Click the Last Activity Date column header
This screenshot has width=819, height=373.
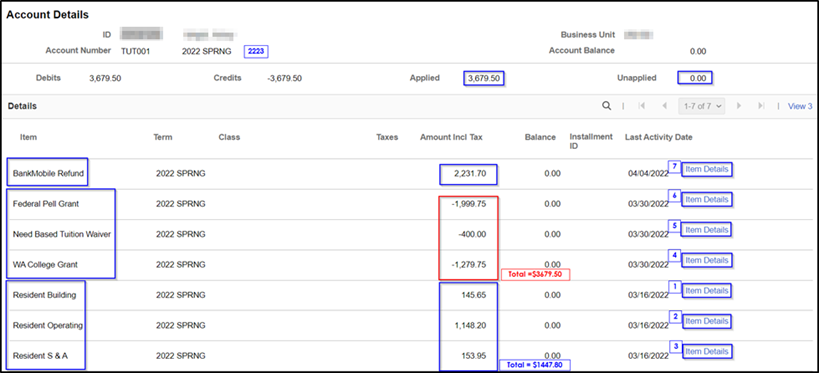point(659,137)
